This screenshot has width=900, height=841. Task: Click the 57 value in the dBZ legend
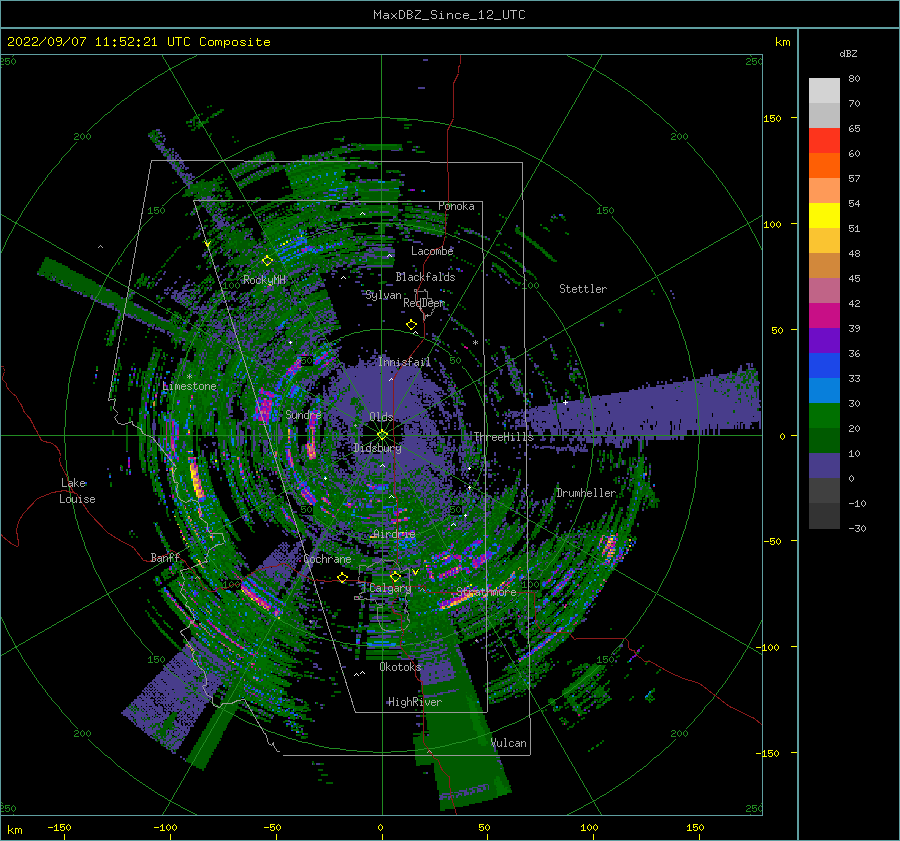[x=854, y=179]
